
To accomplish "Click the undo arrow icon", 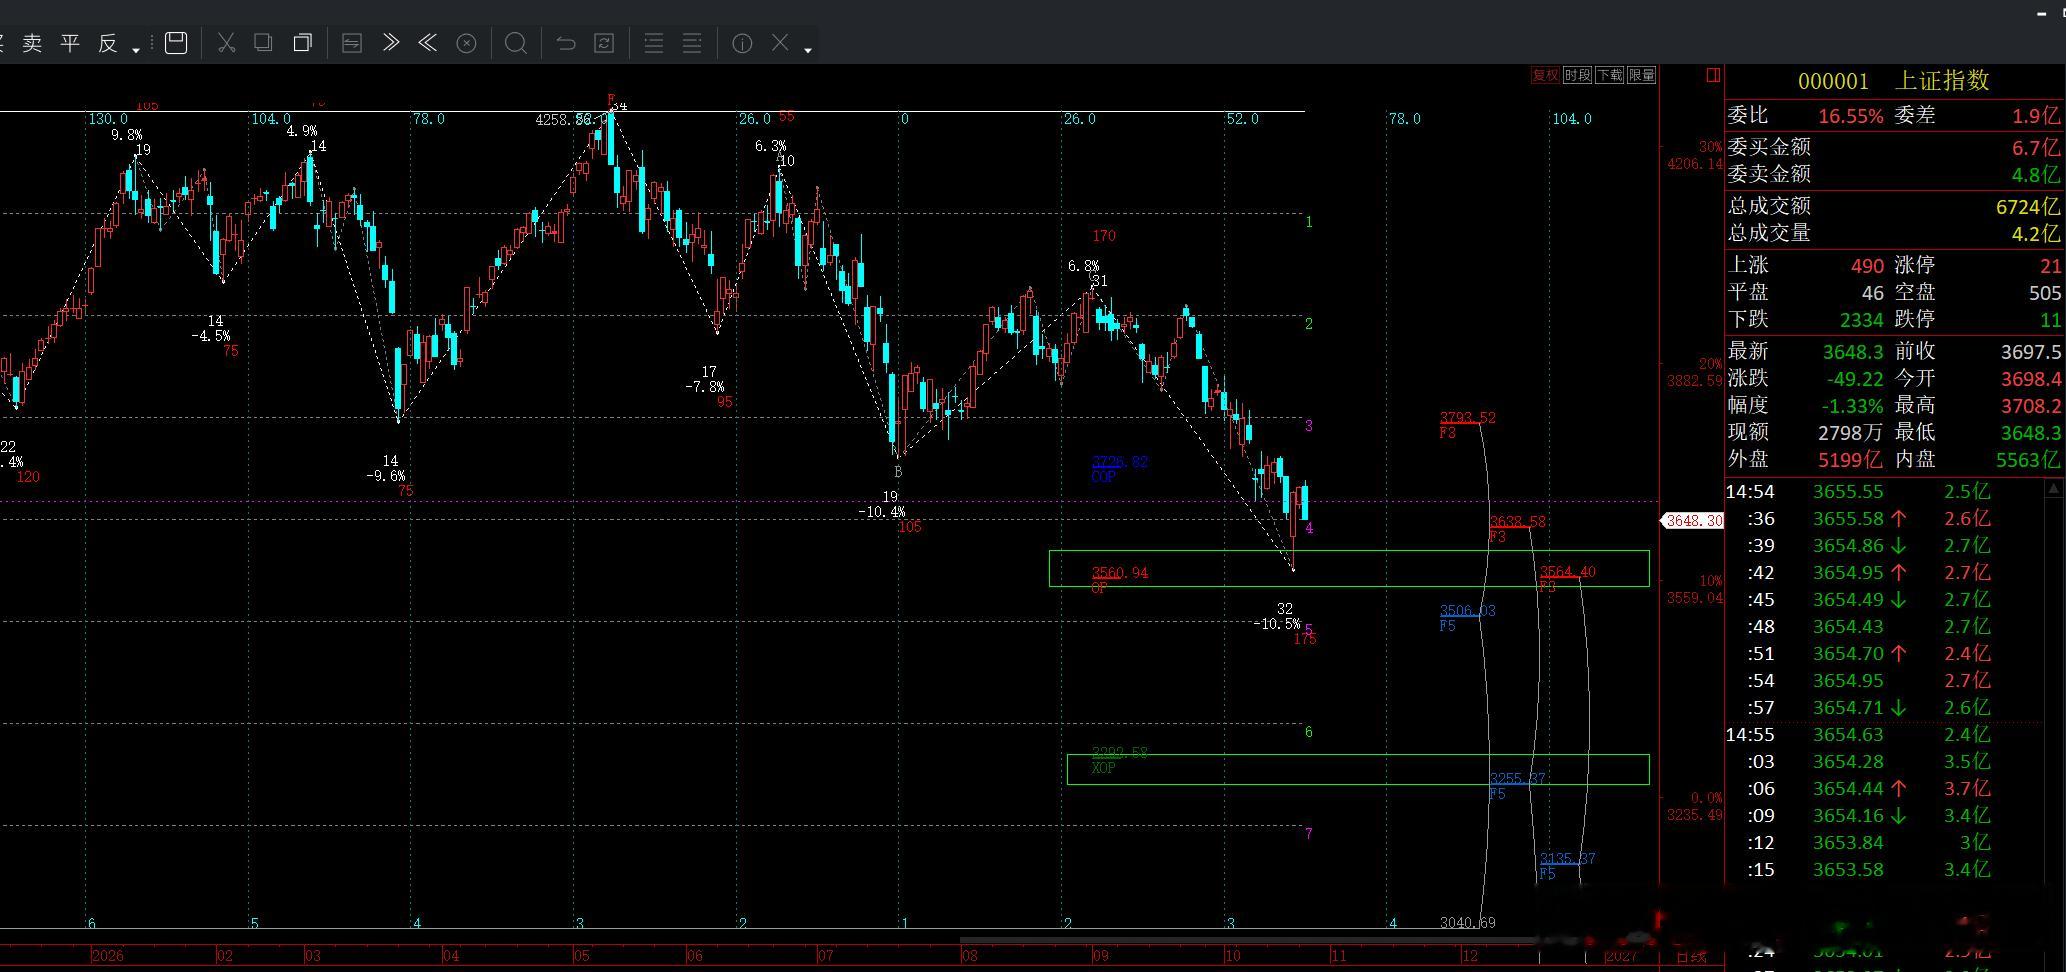I will point(566,43).
